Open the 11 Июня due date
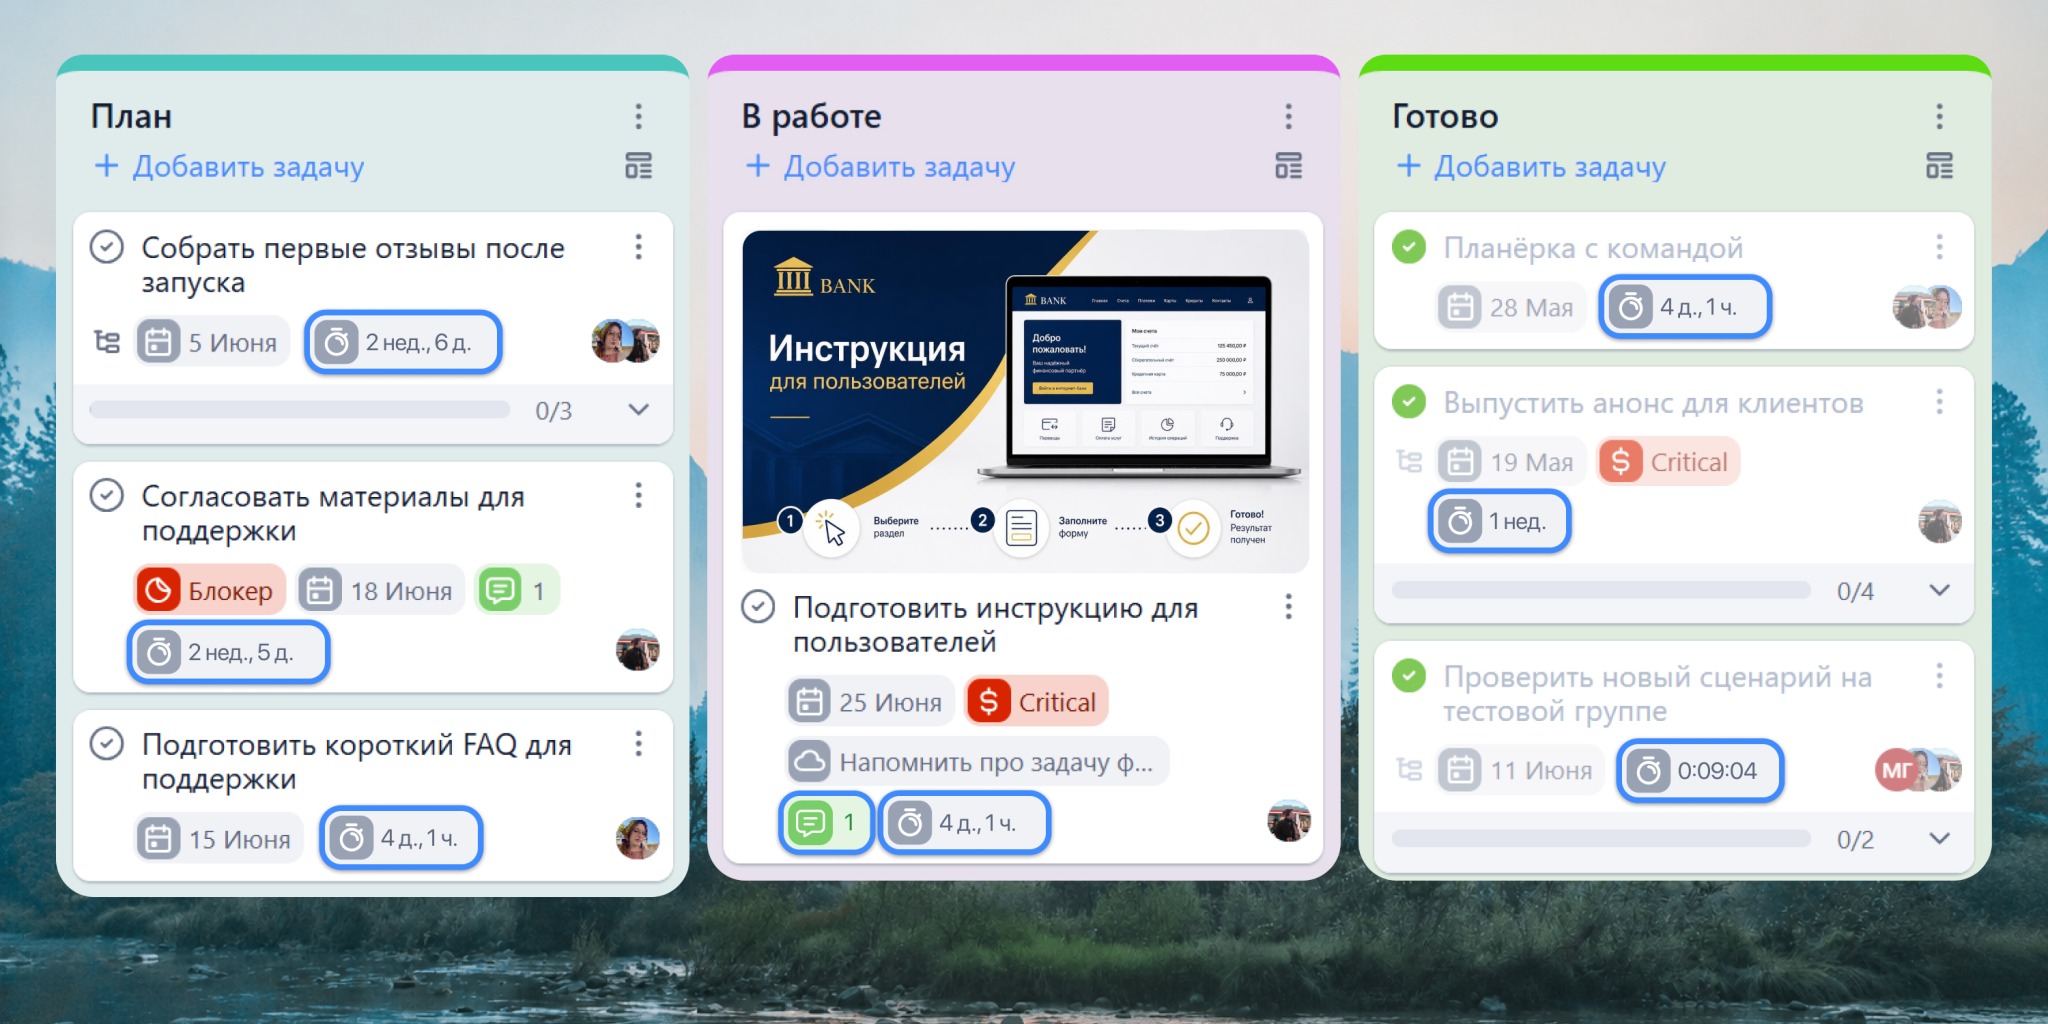This screenshot has width=2048, height=1024. [1520, 770]
